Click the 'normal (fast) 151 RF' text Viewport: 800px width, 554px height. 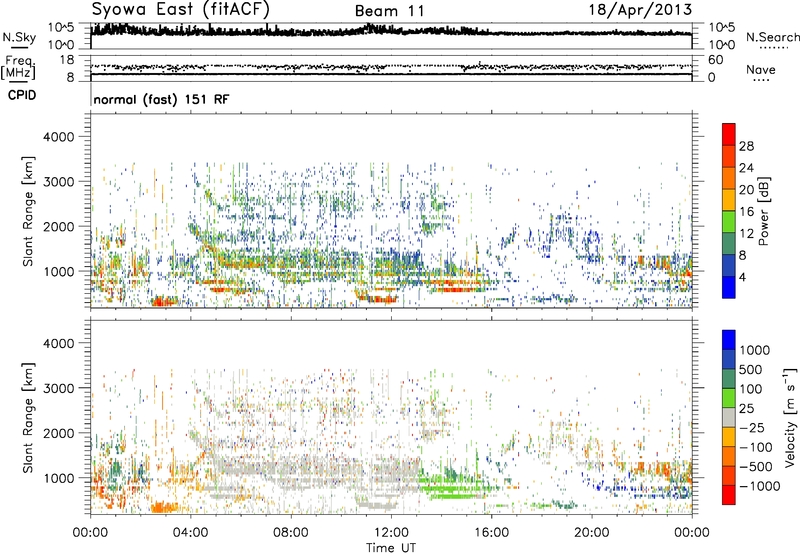tap(161, 99)
